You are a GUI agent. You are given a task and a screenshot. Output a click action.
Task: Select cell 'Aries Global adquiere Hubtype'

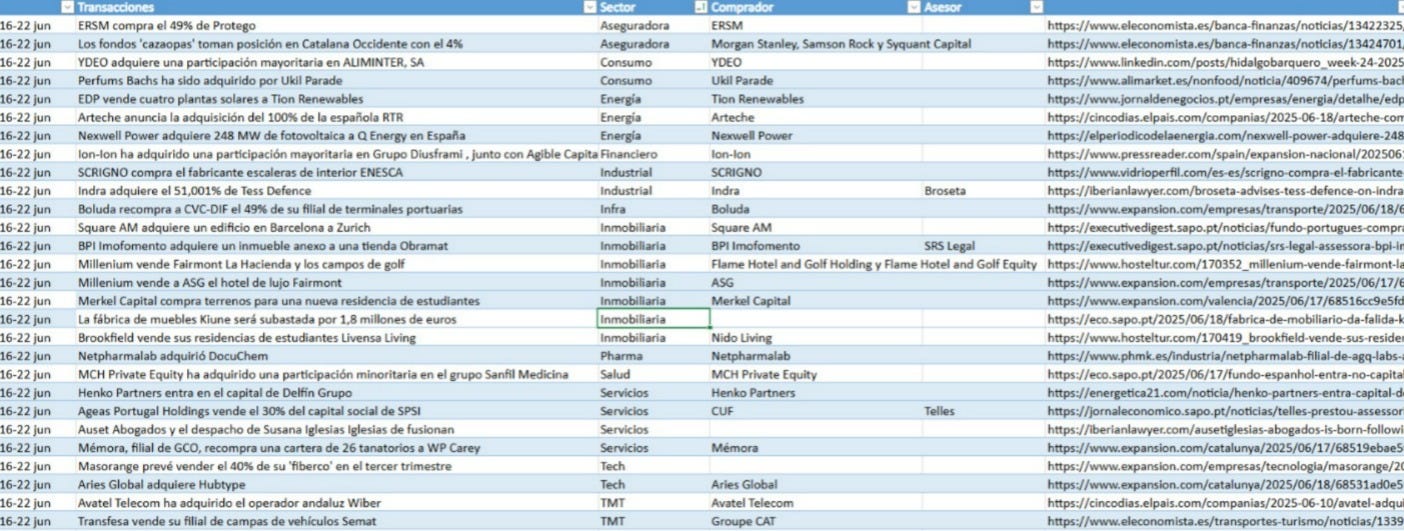click(x=336, y=485)
